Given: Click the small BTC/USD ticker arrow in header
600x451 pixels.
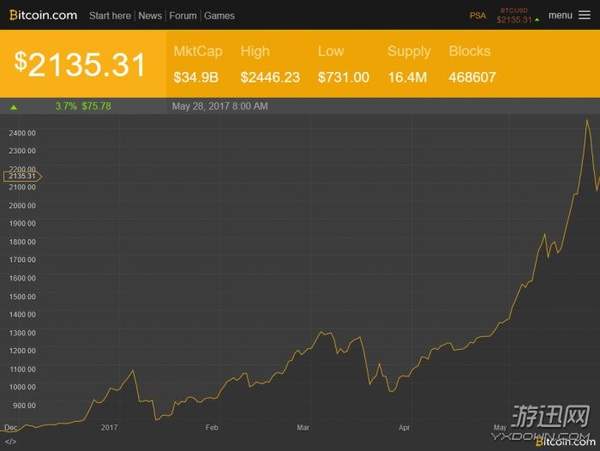Looking at the screenshot, I should pyautogui.click(x=538, y=20).
